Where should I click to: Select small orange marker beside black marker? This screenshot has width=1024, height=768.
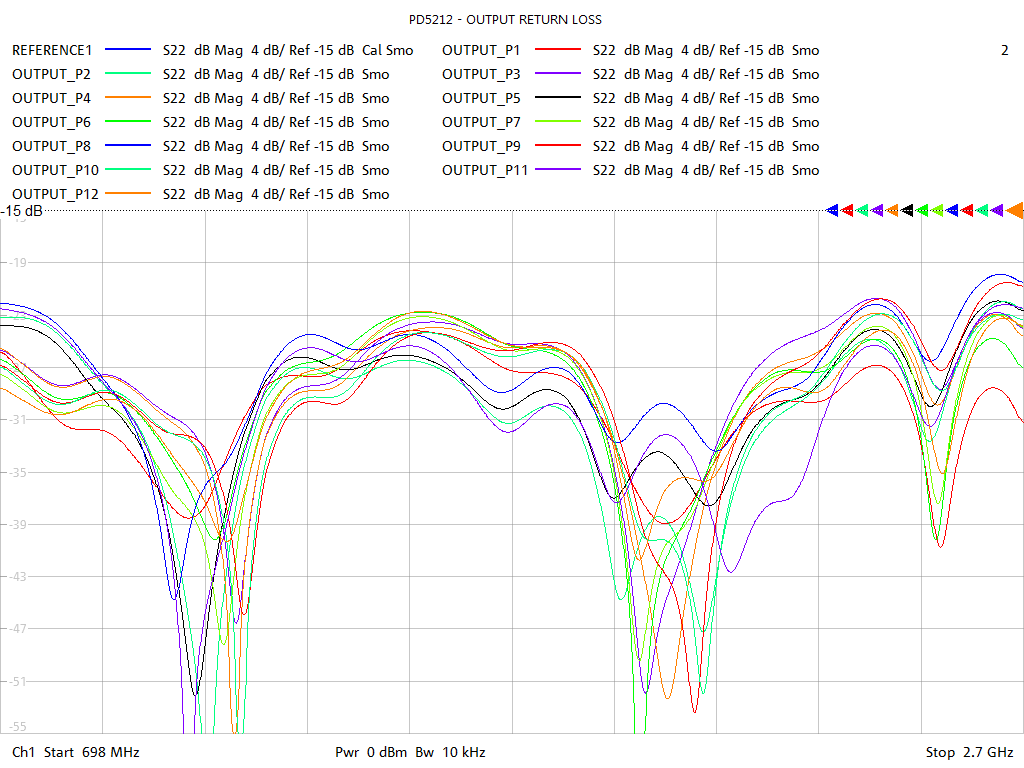tap(892, 210)
